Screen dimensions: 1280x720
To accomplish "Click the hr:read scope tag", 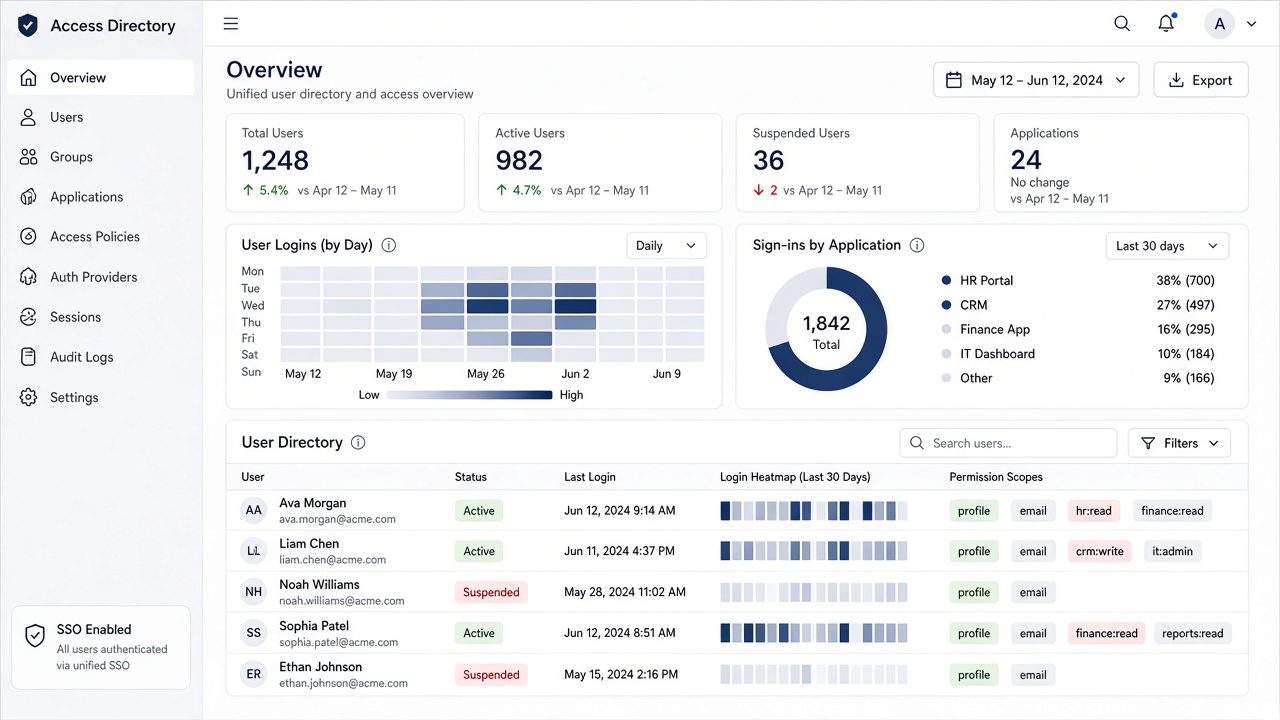I will click(x=1094, y=511).
